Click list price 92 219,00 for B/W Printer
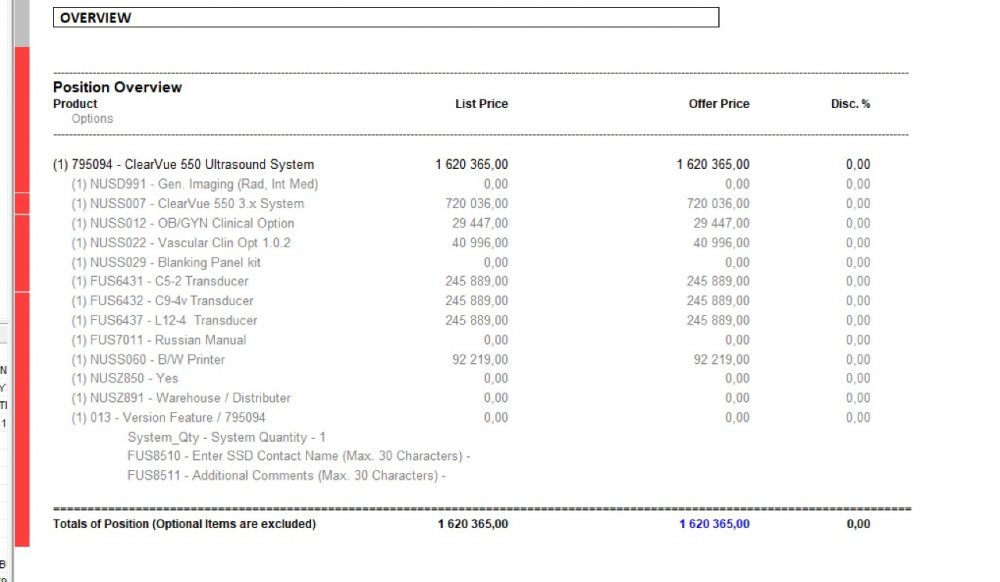1000x582 pixels. click(x=480, y=360)
